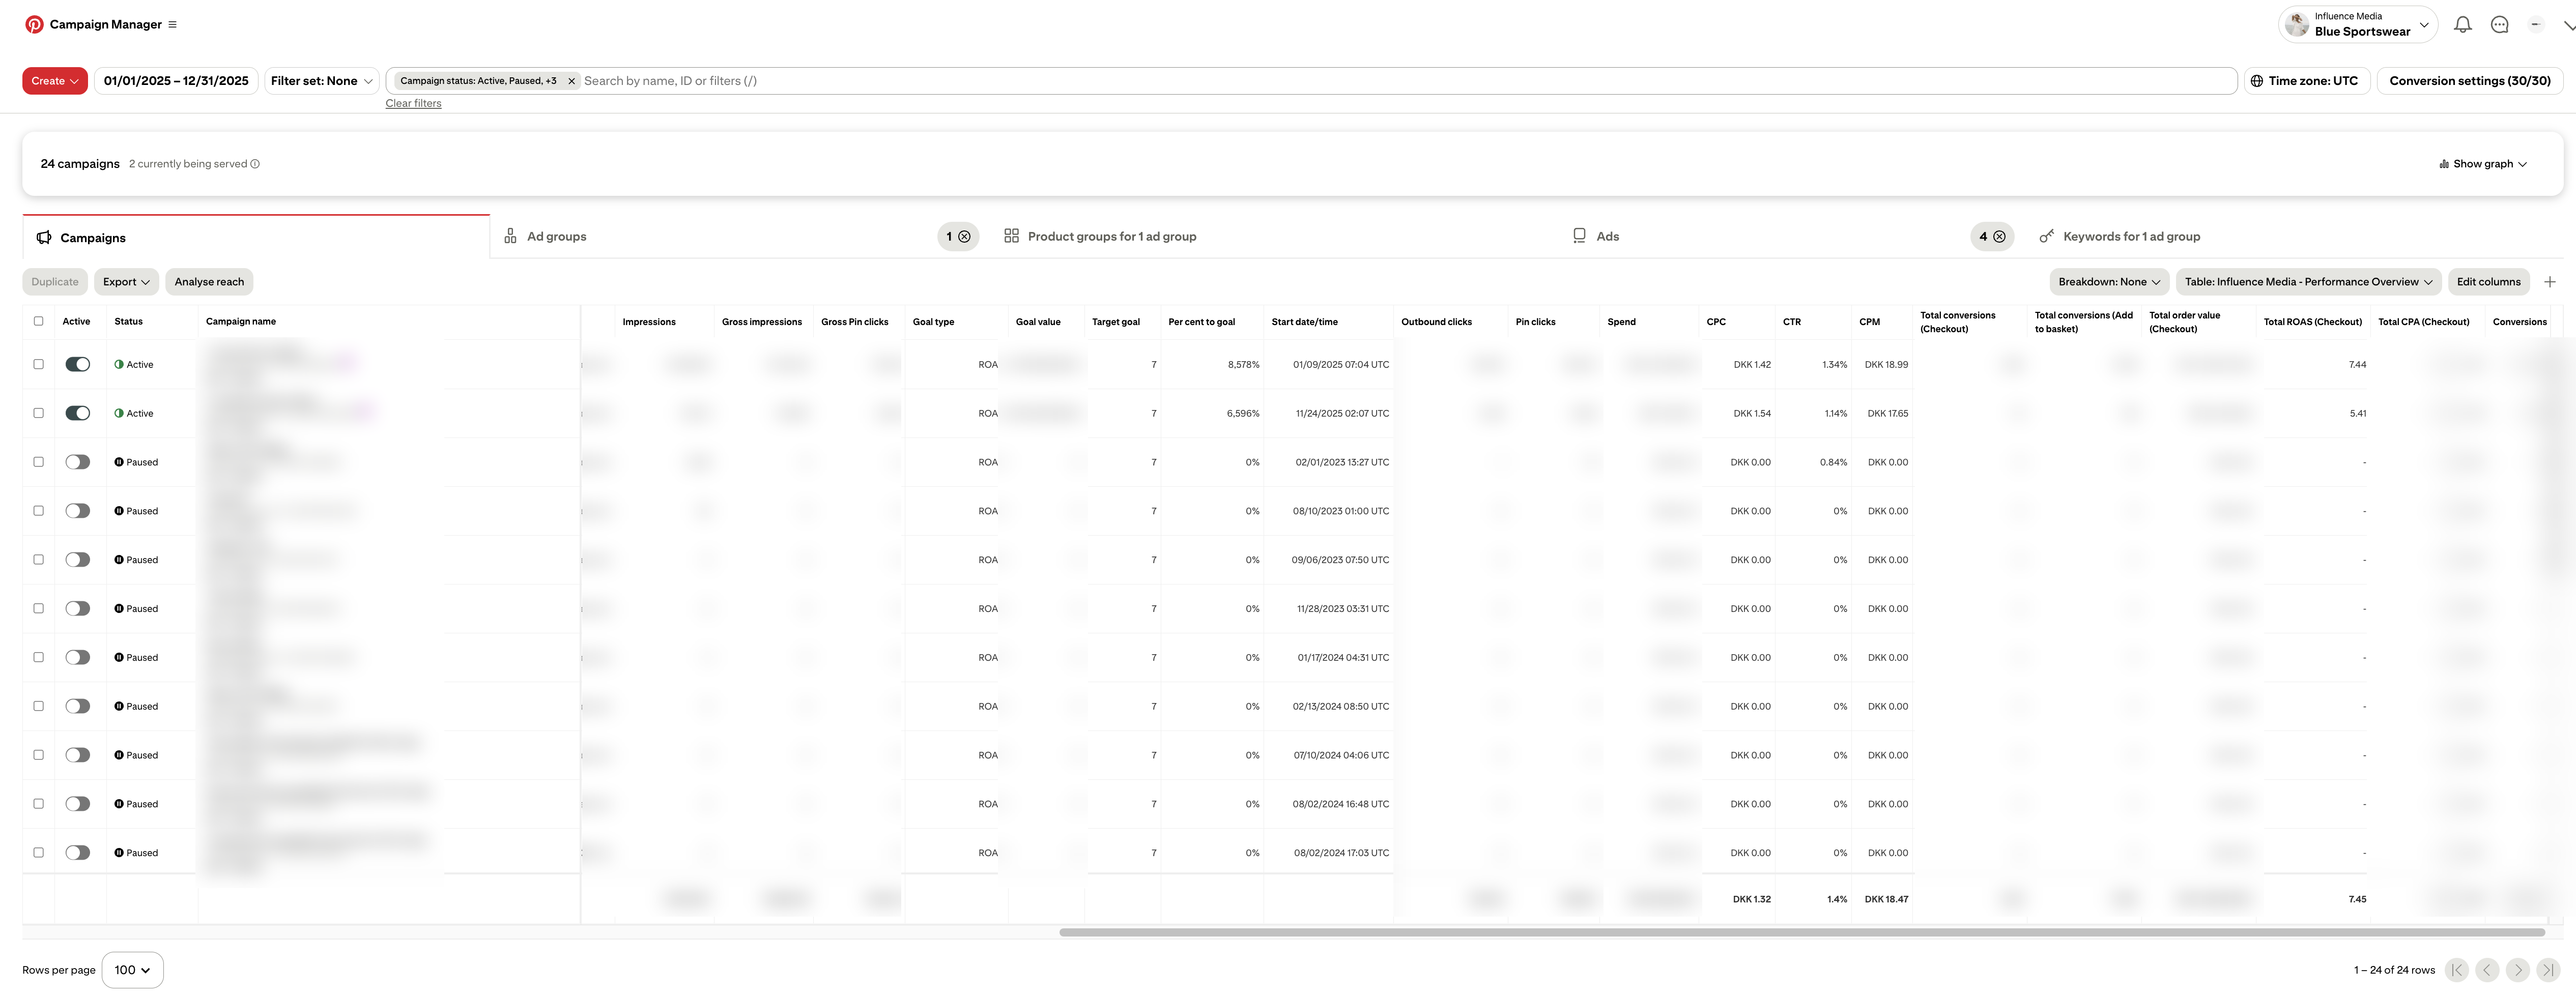This screenshot has height=995, width=2576.
Task: Expand the Show graph section
Action: coord(2483,164)
